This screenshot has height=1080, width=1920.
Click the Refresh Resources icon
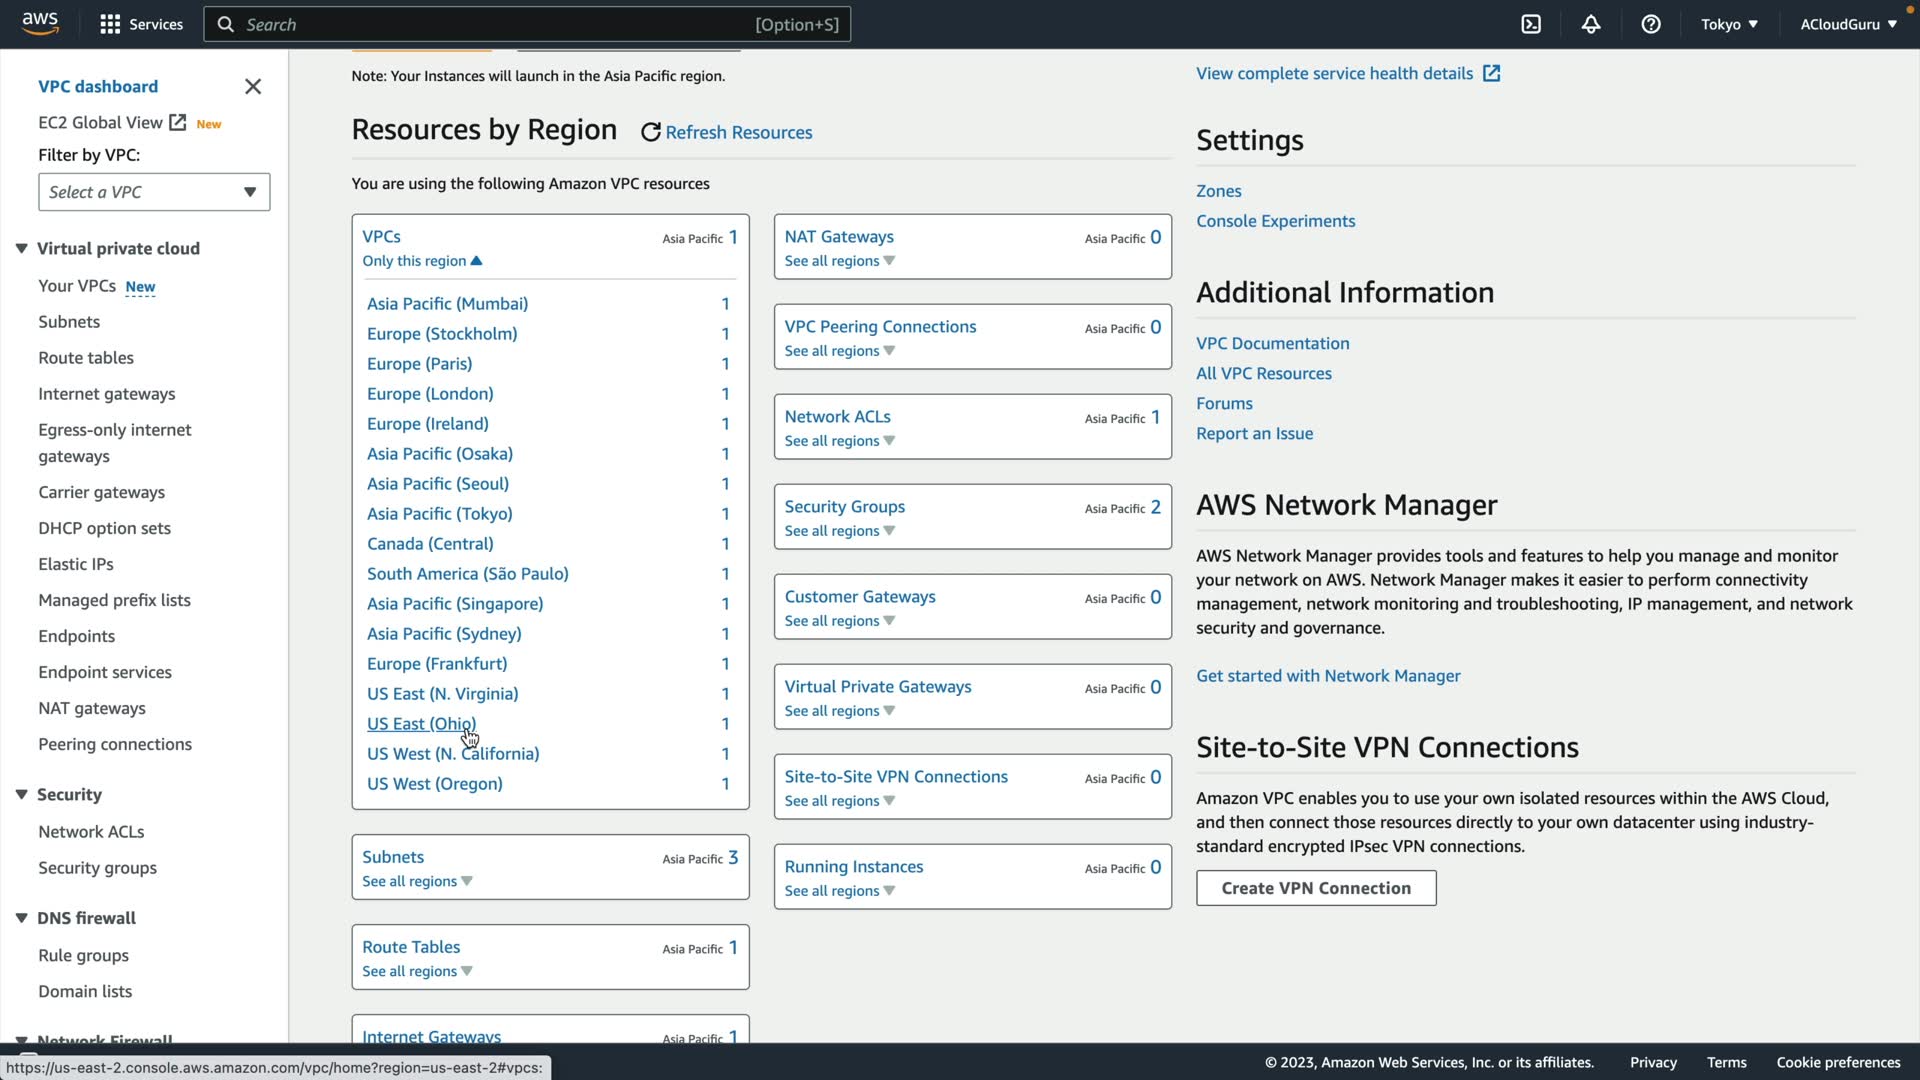(651, 132)
